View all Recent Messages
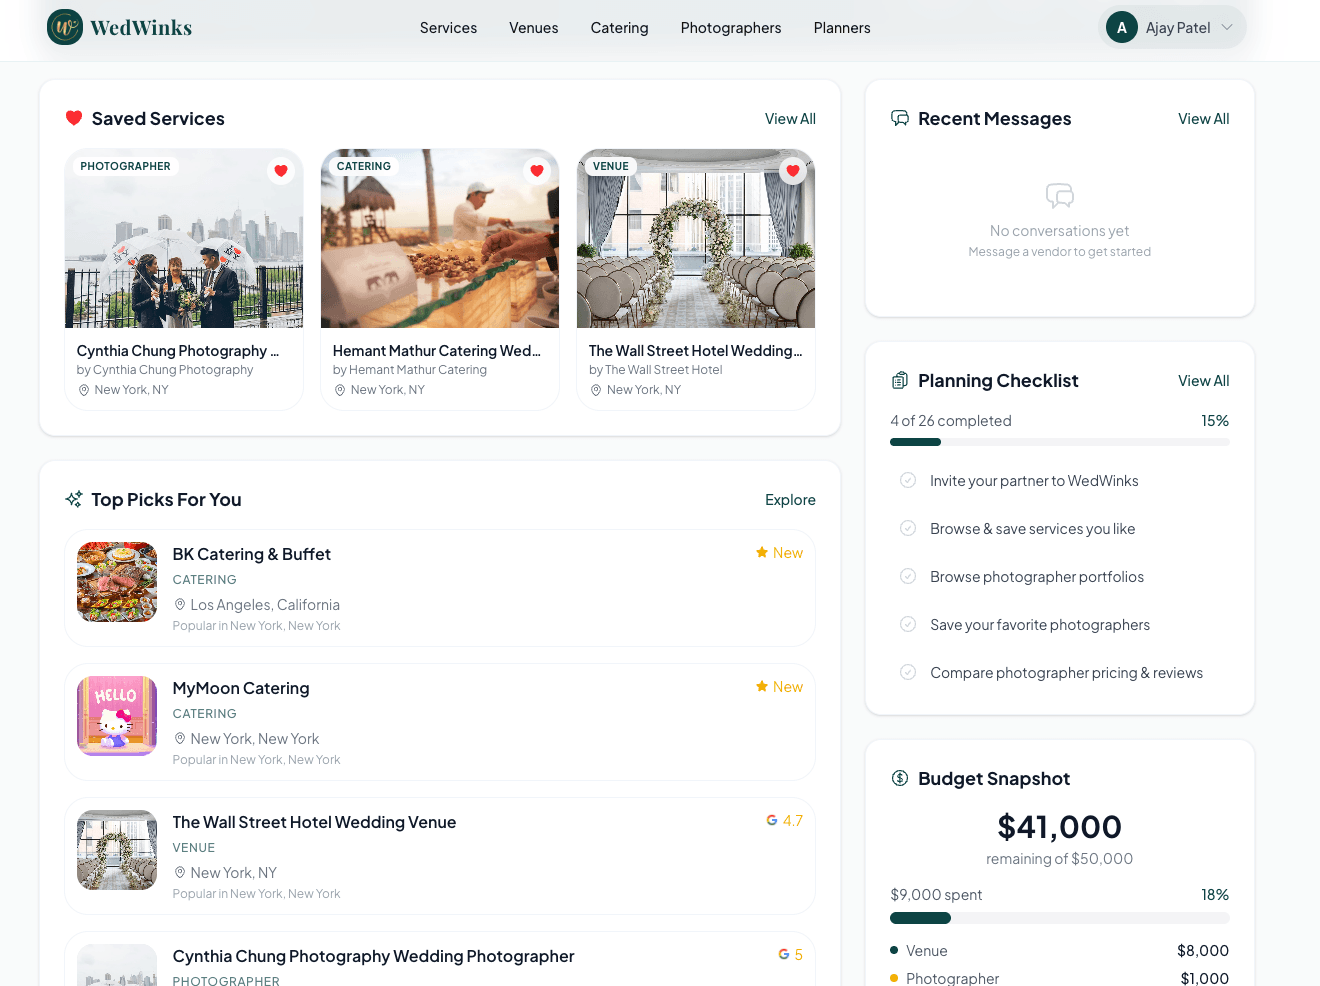The height and width of the screenshot is (986, 1320). click(1203, 119)
